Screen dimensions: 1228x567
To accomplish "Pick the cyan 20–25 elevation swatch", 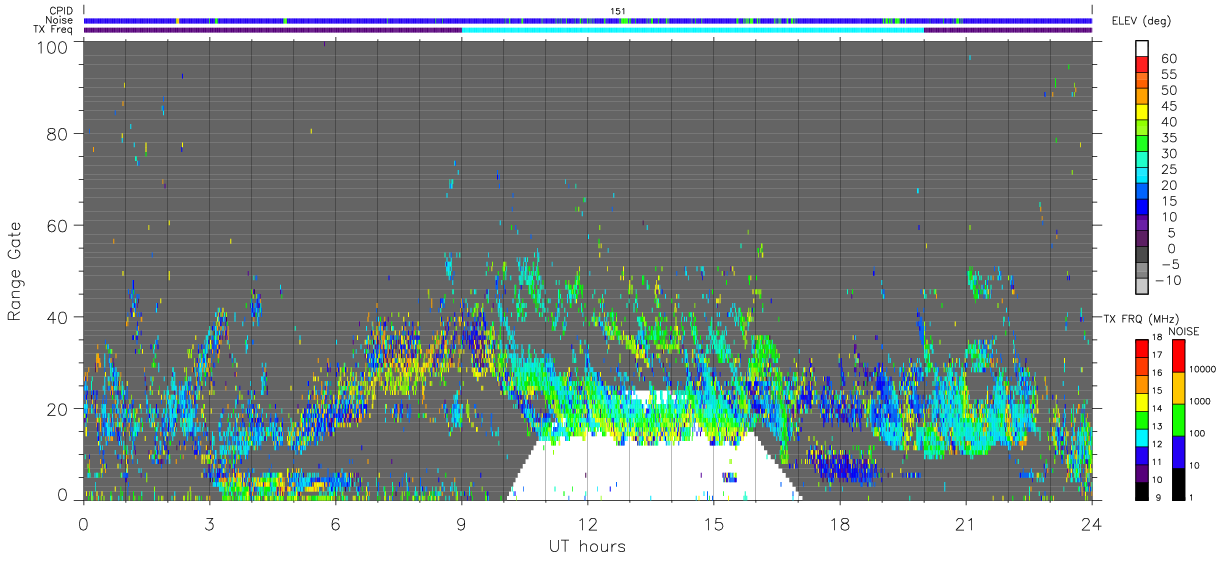I will coord(1142,174).
